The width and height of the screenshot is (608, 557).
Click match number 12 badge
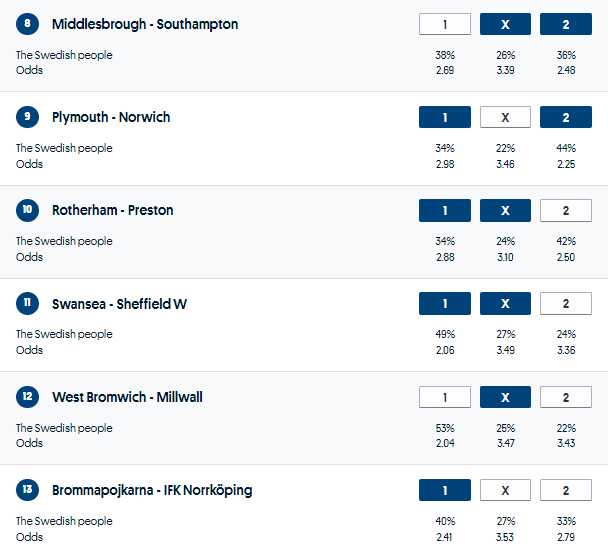[x=27, y=397]
